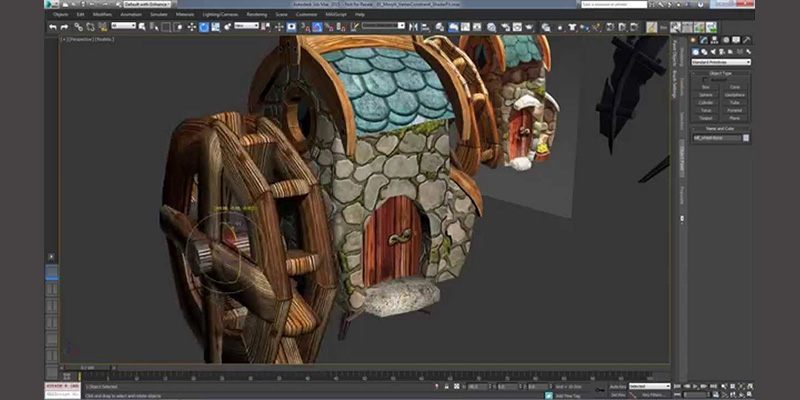Open the Modifiers menu
Screen dimensions: 800x400
[102, 14]
